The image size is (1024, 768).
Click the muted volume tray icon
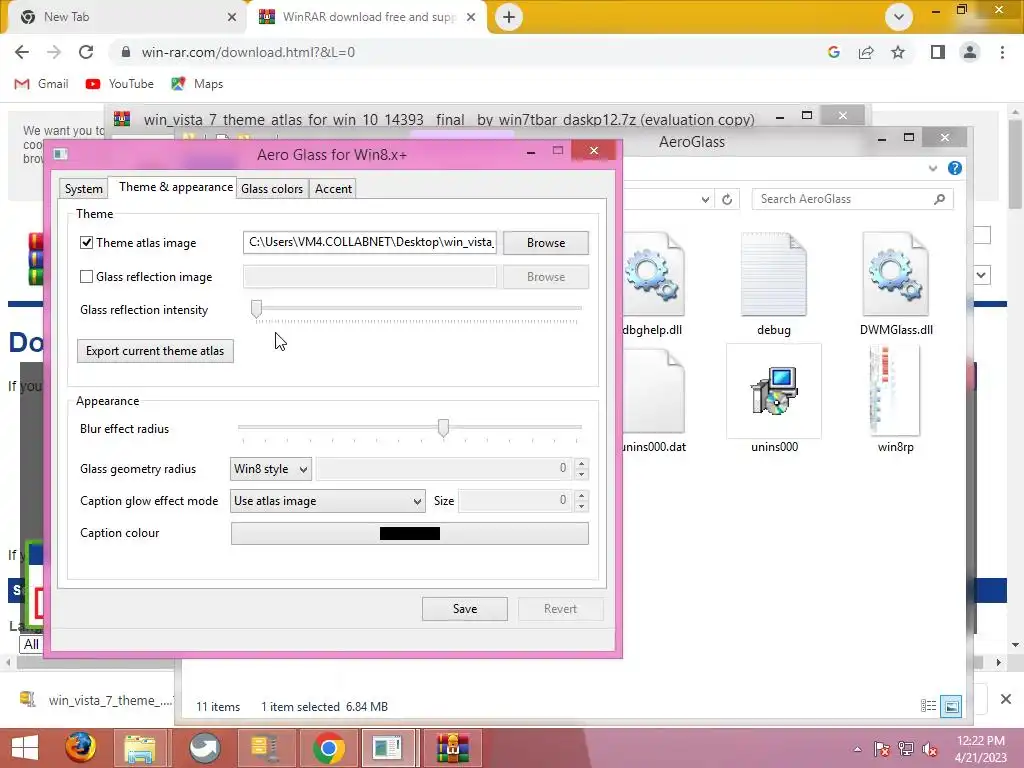(x=929, y=749)
